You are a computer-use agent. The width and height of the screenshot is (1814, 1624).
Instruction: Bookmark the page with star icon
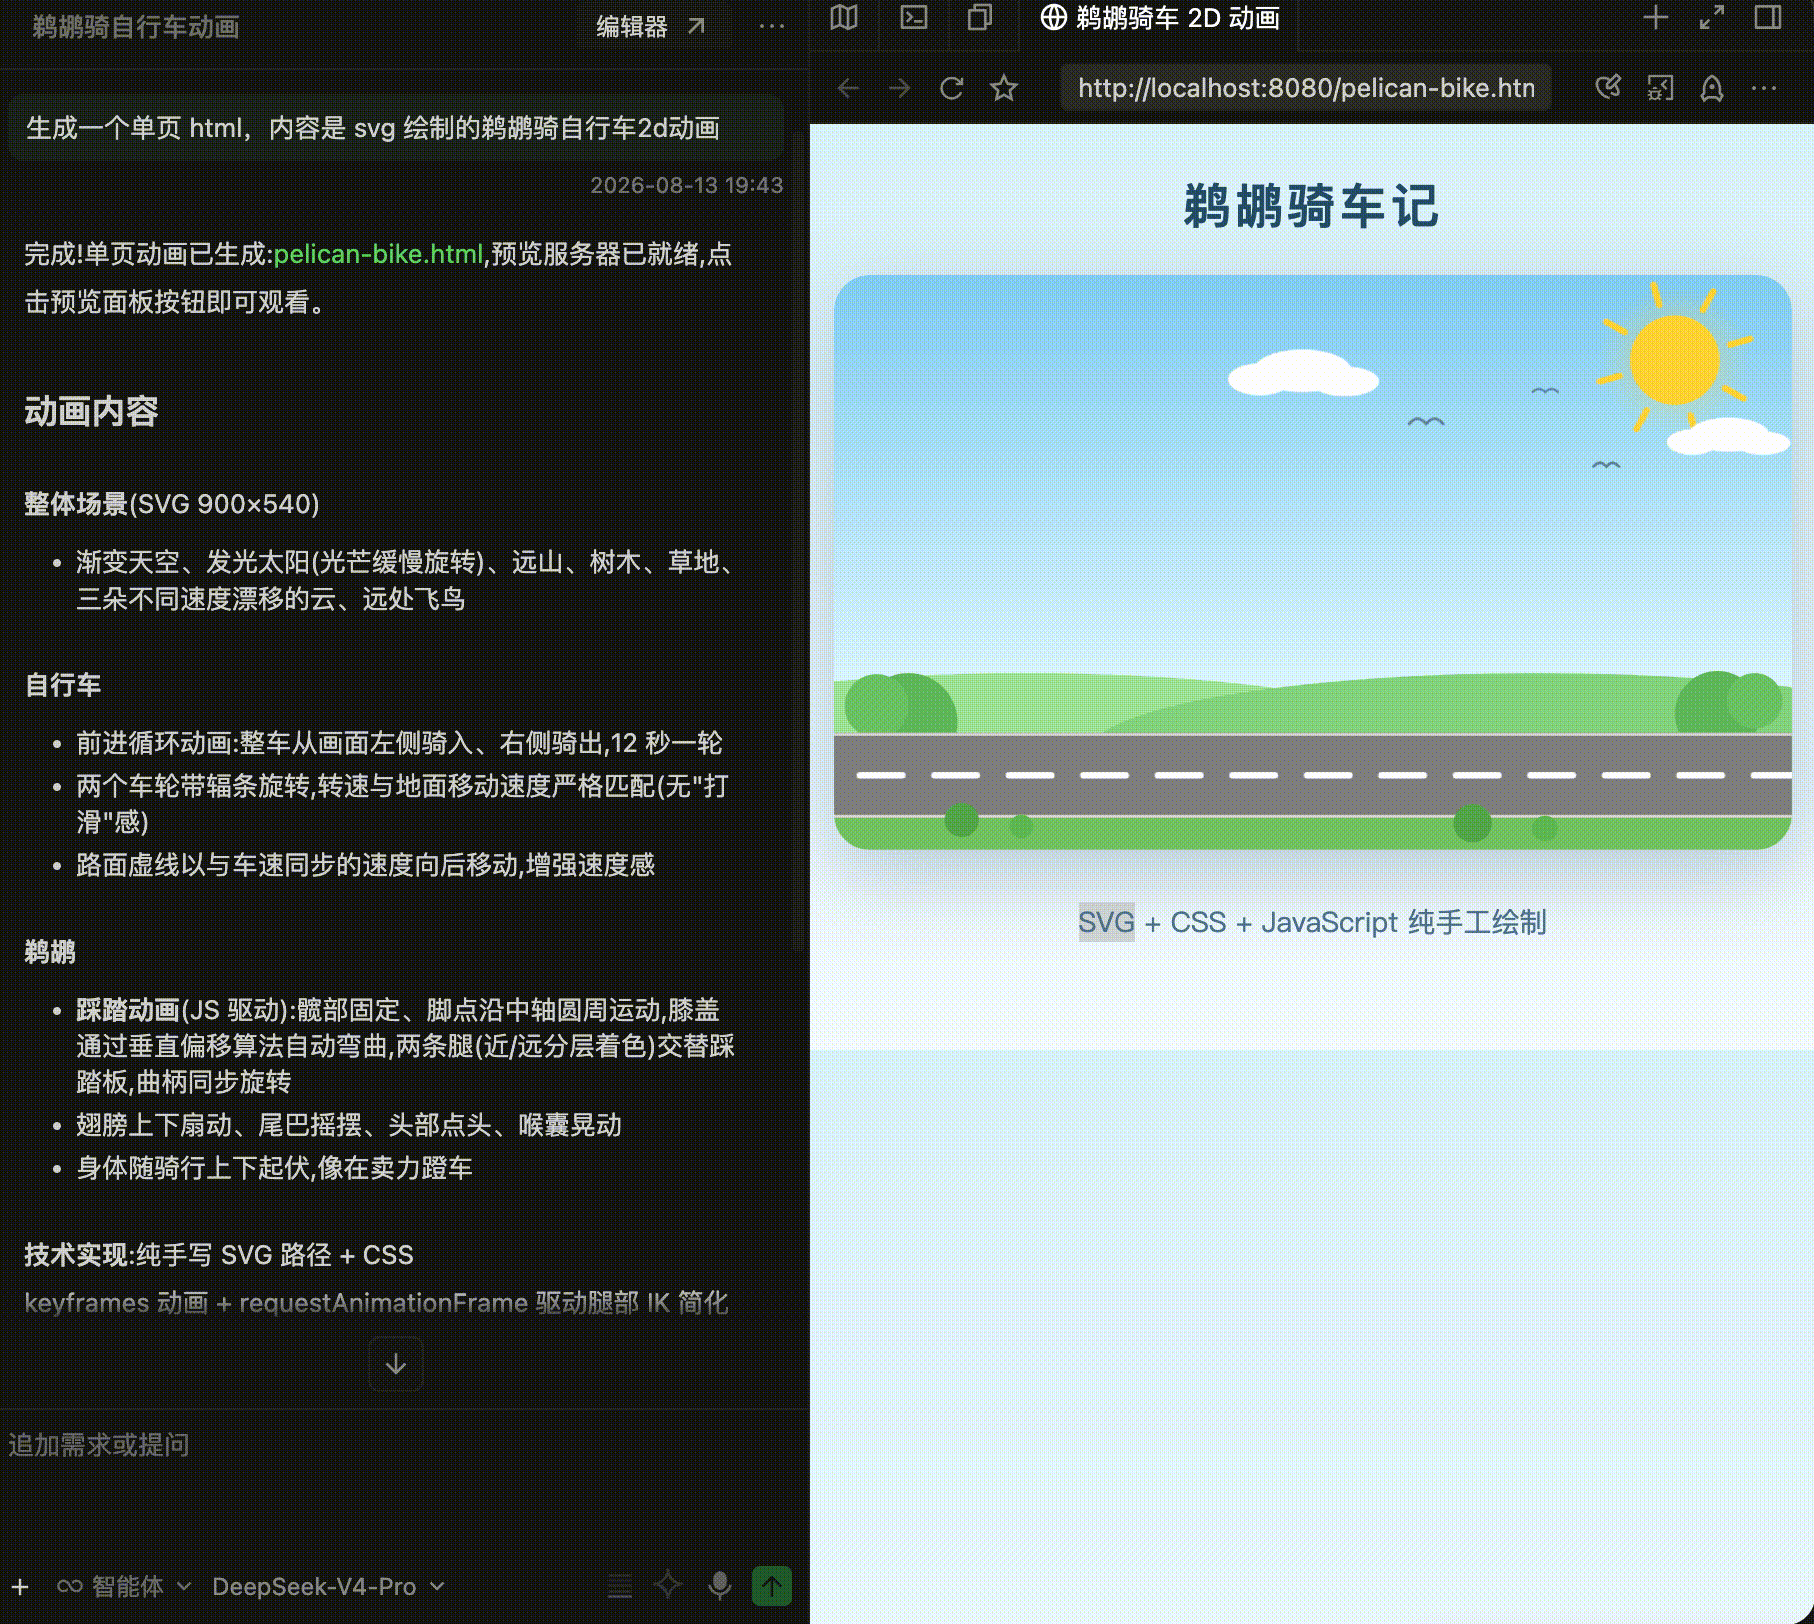(x=1004, y=88)
